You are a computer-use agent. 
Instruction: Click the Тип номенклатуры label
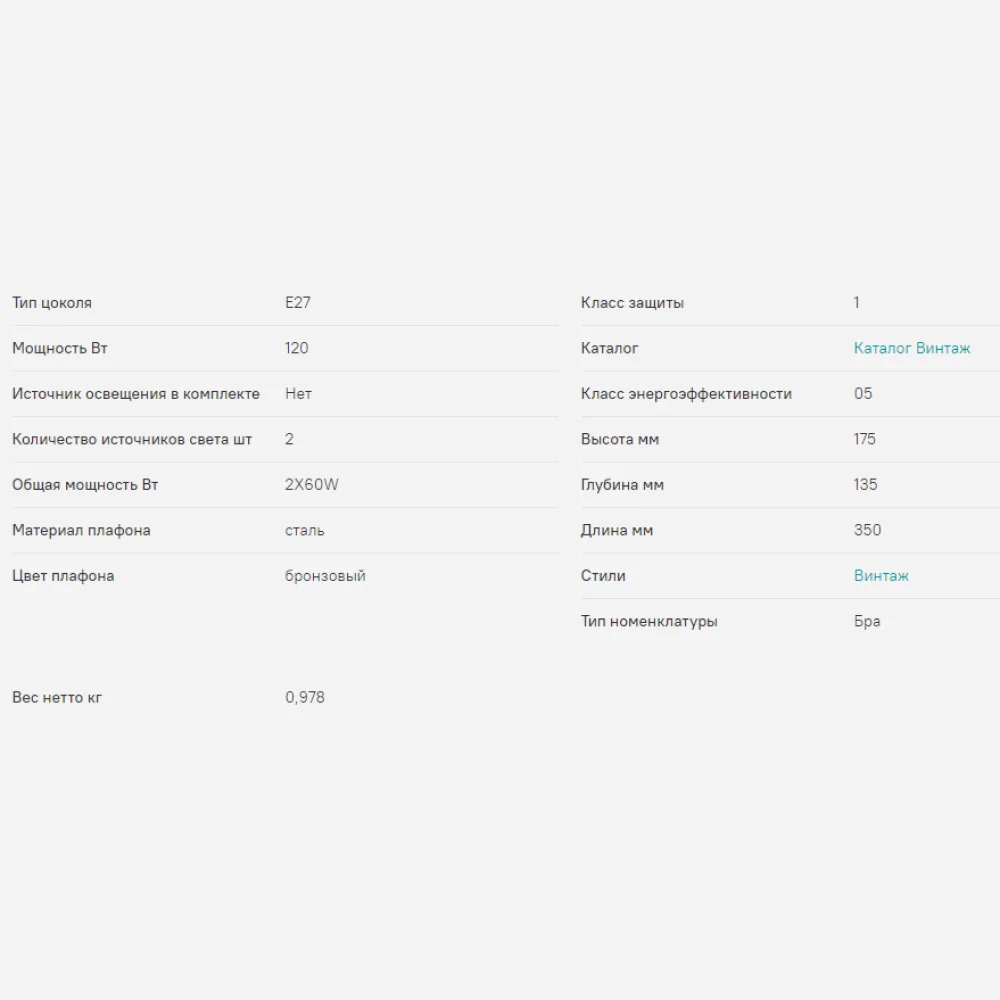pyautogui.click(x=649, y=621)
